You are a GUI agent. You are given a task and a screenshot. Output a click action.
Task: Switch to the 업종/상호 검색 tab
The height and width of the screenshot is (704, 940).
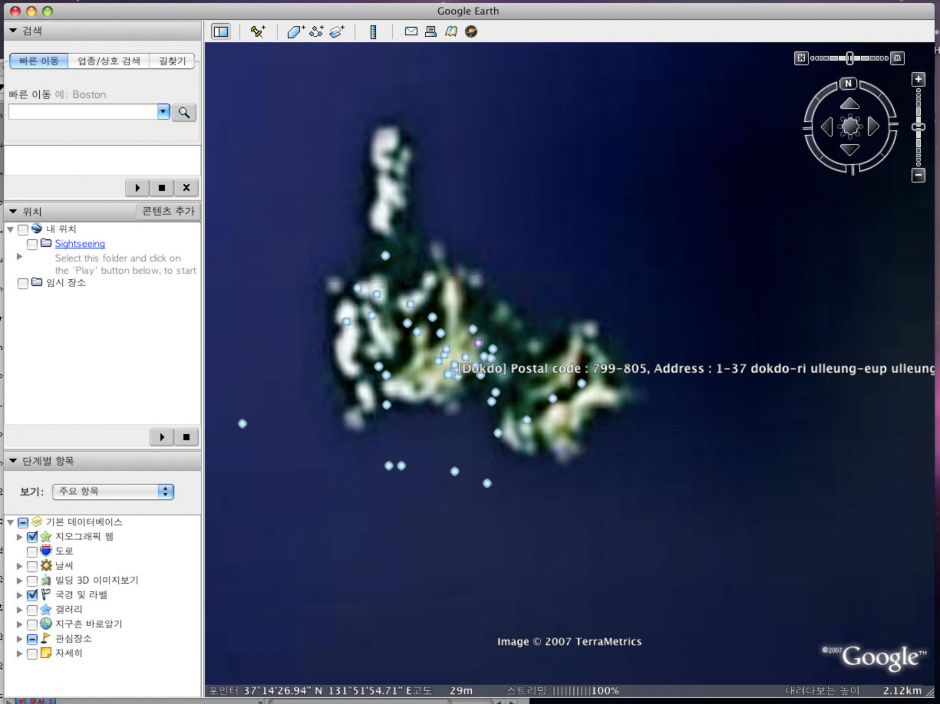pyautogui.click(x=109, y=61)
